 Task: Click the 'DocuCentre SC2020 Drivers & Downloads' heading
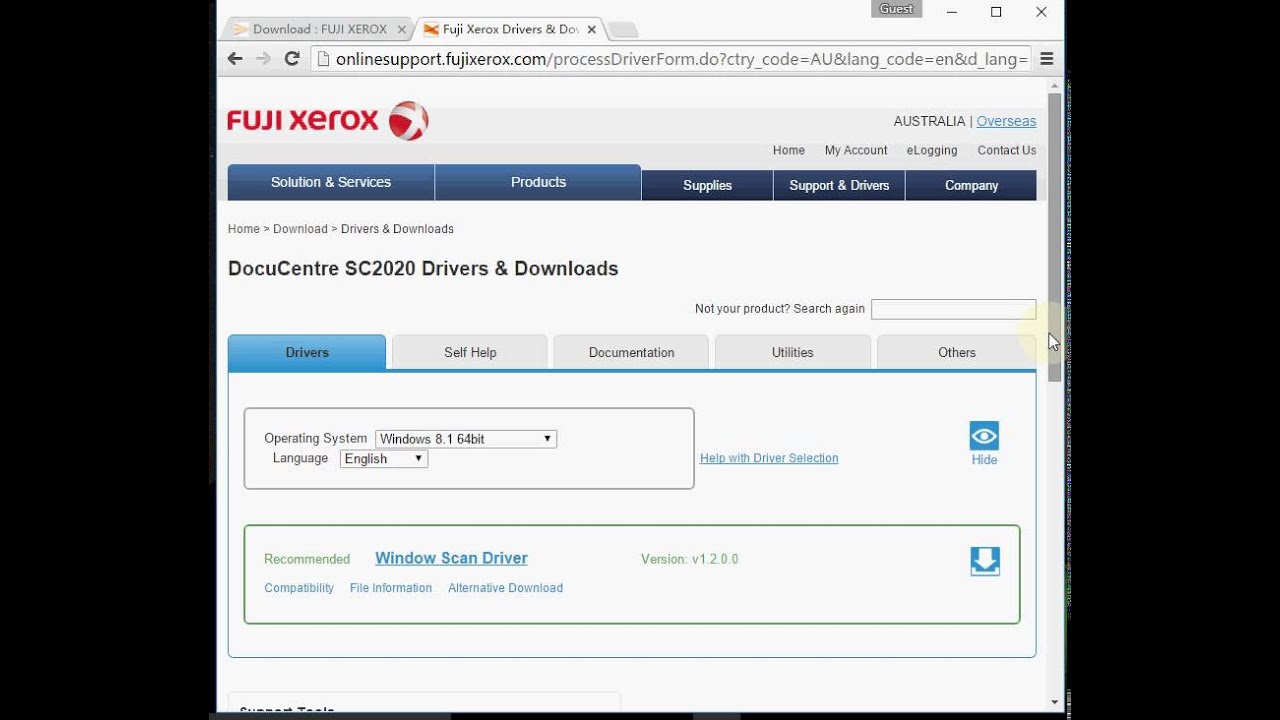point(423,268)
